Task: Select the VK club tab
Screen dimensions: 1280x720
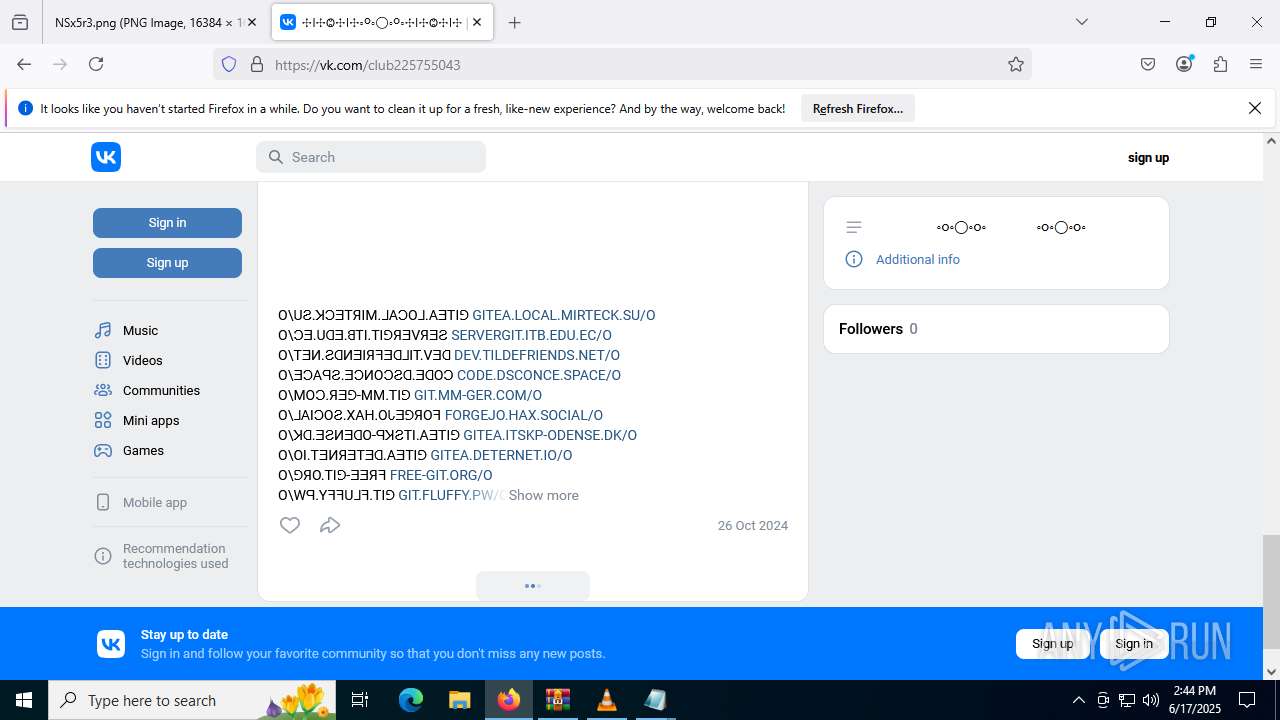Action: coord(383,22)
